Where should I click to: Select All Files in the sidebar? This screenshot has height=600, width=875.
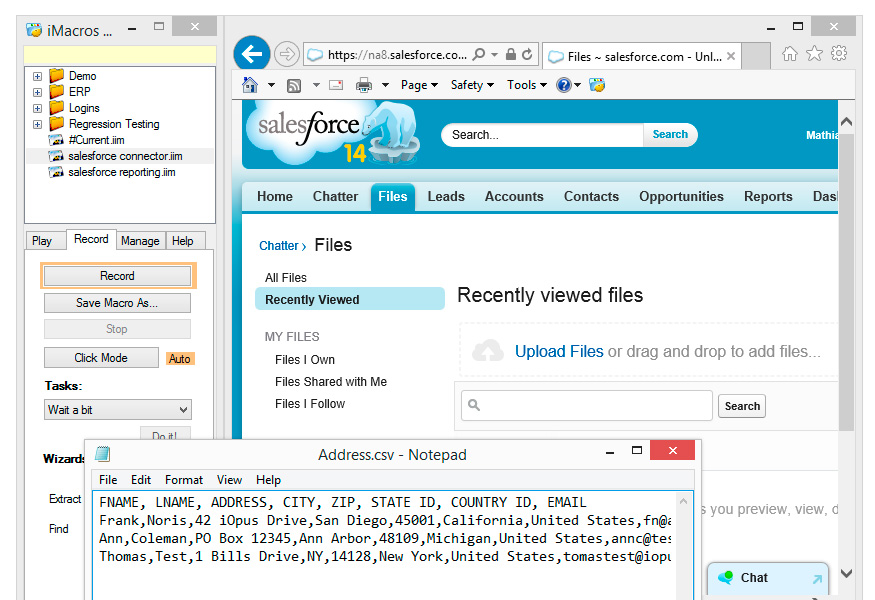coord(286,277)
